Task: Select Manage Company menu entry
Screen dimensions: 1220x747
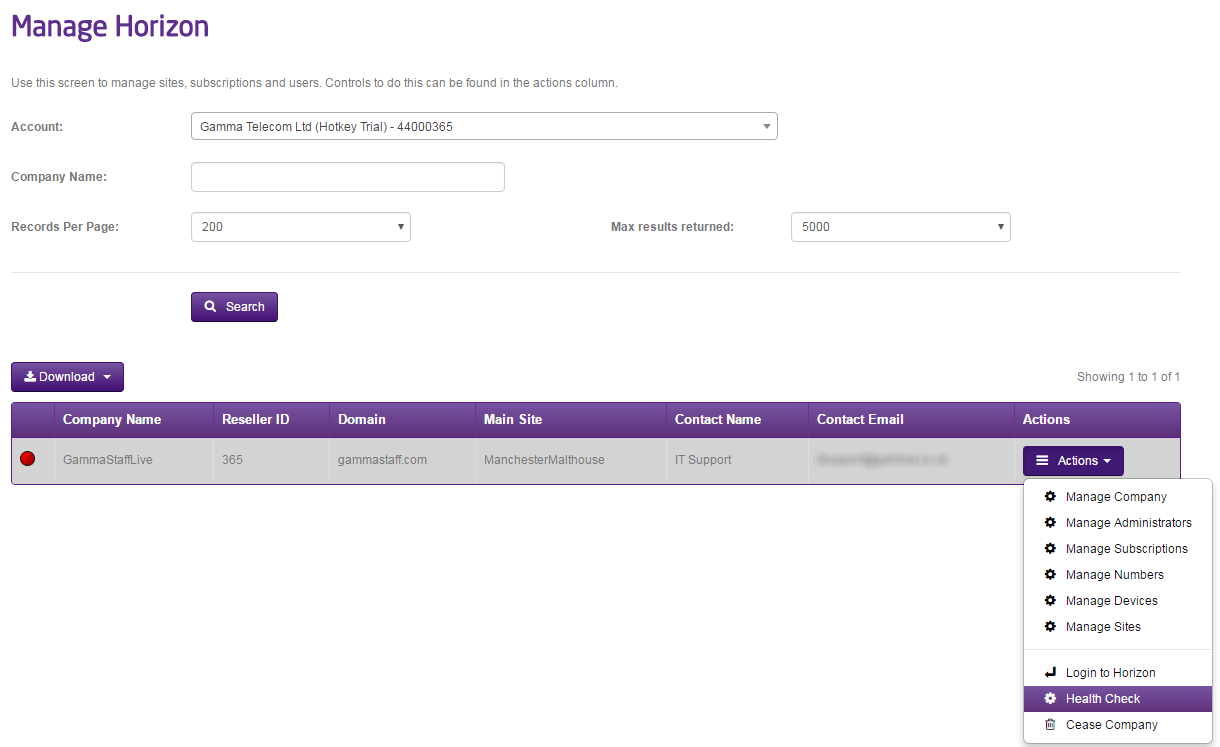Action: point(1118,496)
